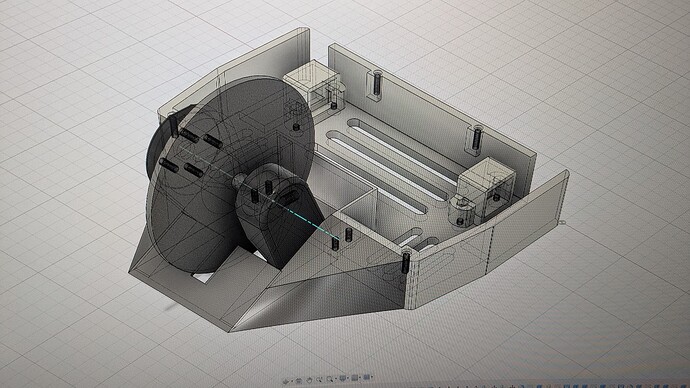Open Display Settings monitor icon
Viewport: 690px width, 388px height.
343,378
